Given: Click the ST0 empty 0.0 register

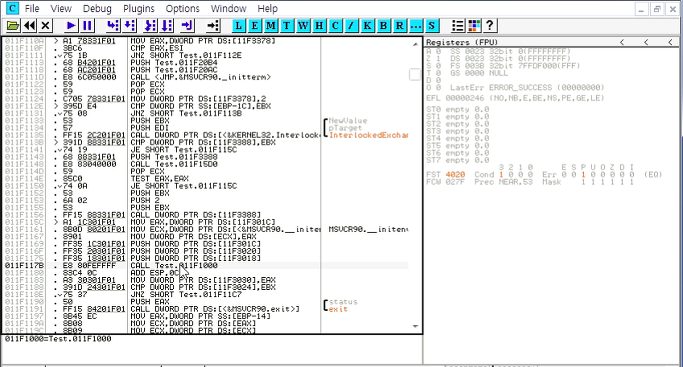Looking at the screenshot, I should [457, 109].
